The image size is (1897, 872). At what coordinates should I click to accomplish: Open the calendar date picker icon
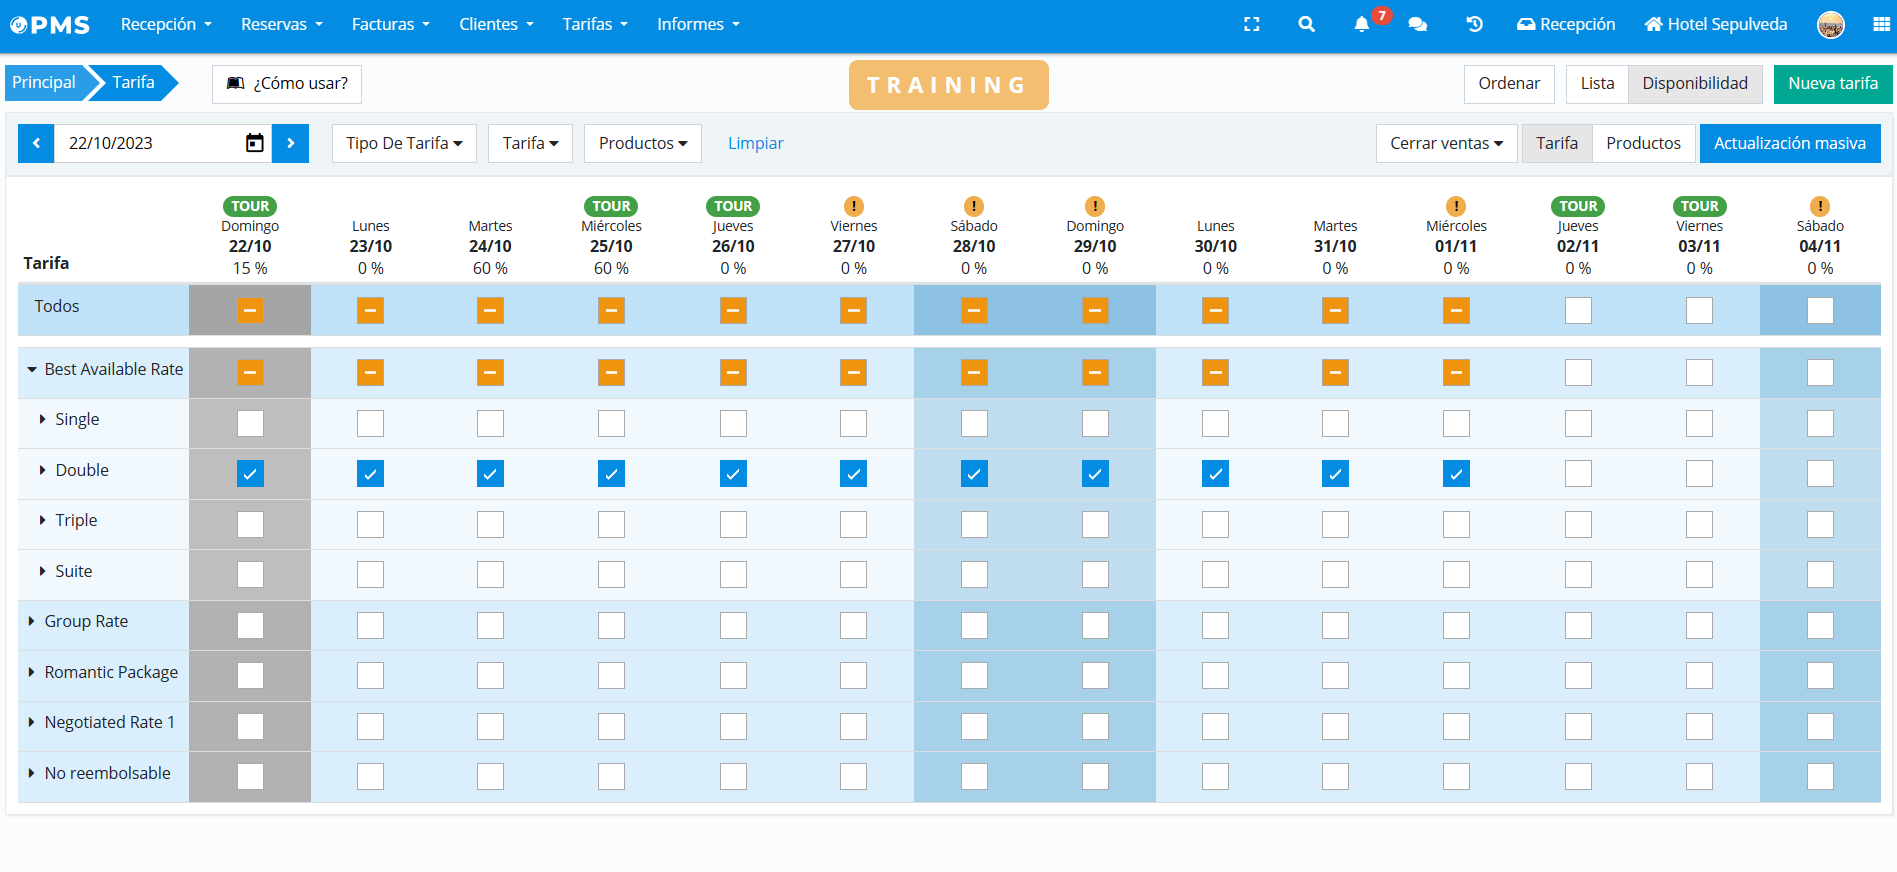(x=255, y=143)
